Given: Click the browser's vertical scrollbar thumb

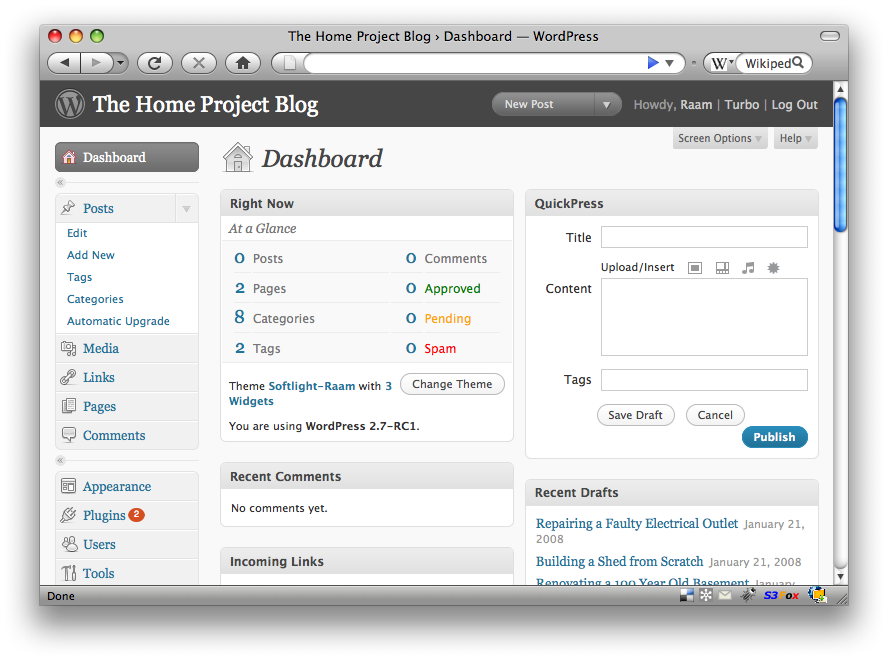Looking at the screenshot, I should coord(840,165).
